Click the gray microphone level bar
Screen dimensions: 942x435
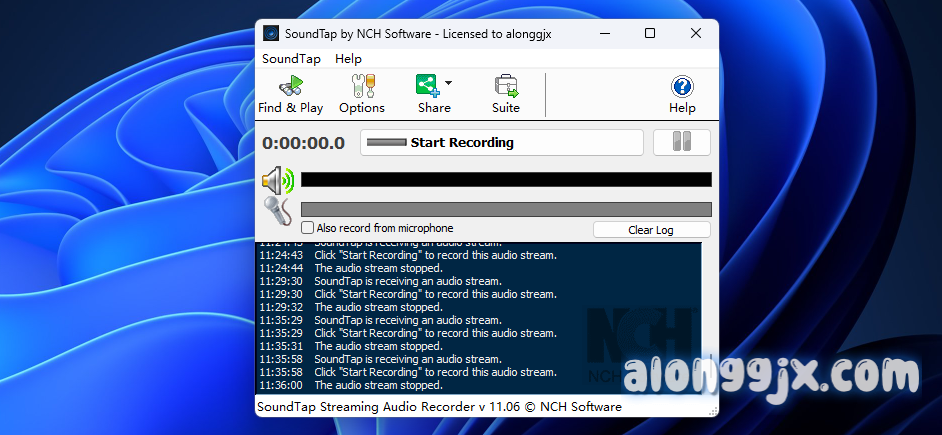[x=506, y=209]
